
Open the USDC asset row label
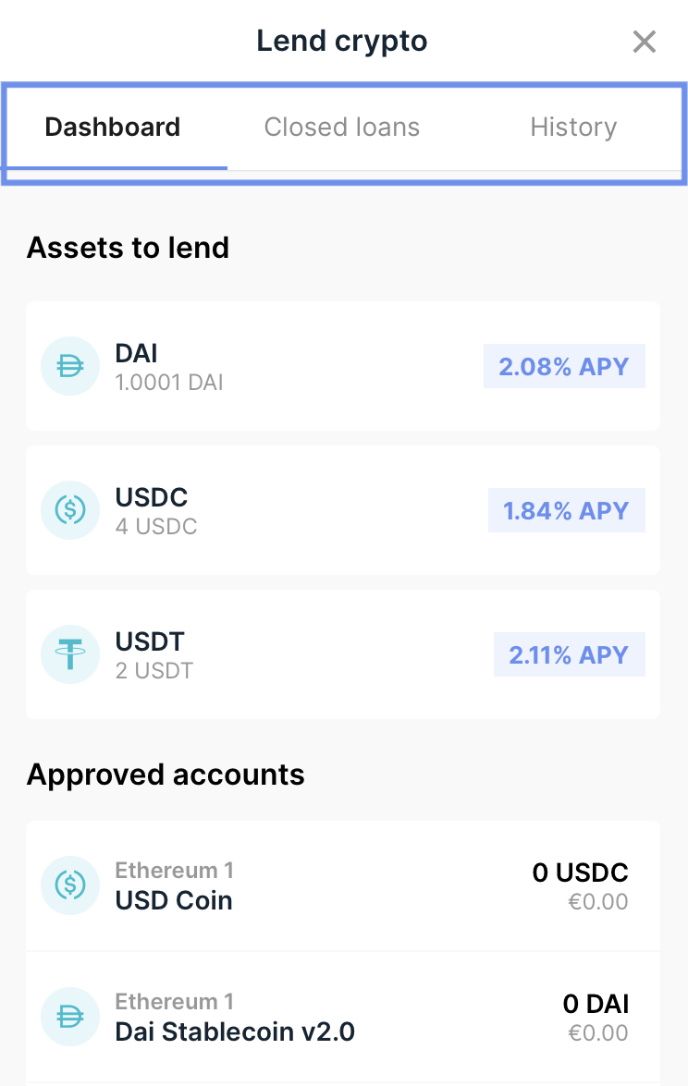(x=151, y=497)
